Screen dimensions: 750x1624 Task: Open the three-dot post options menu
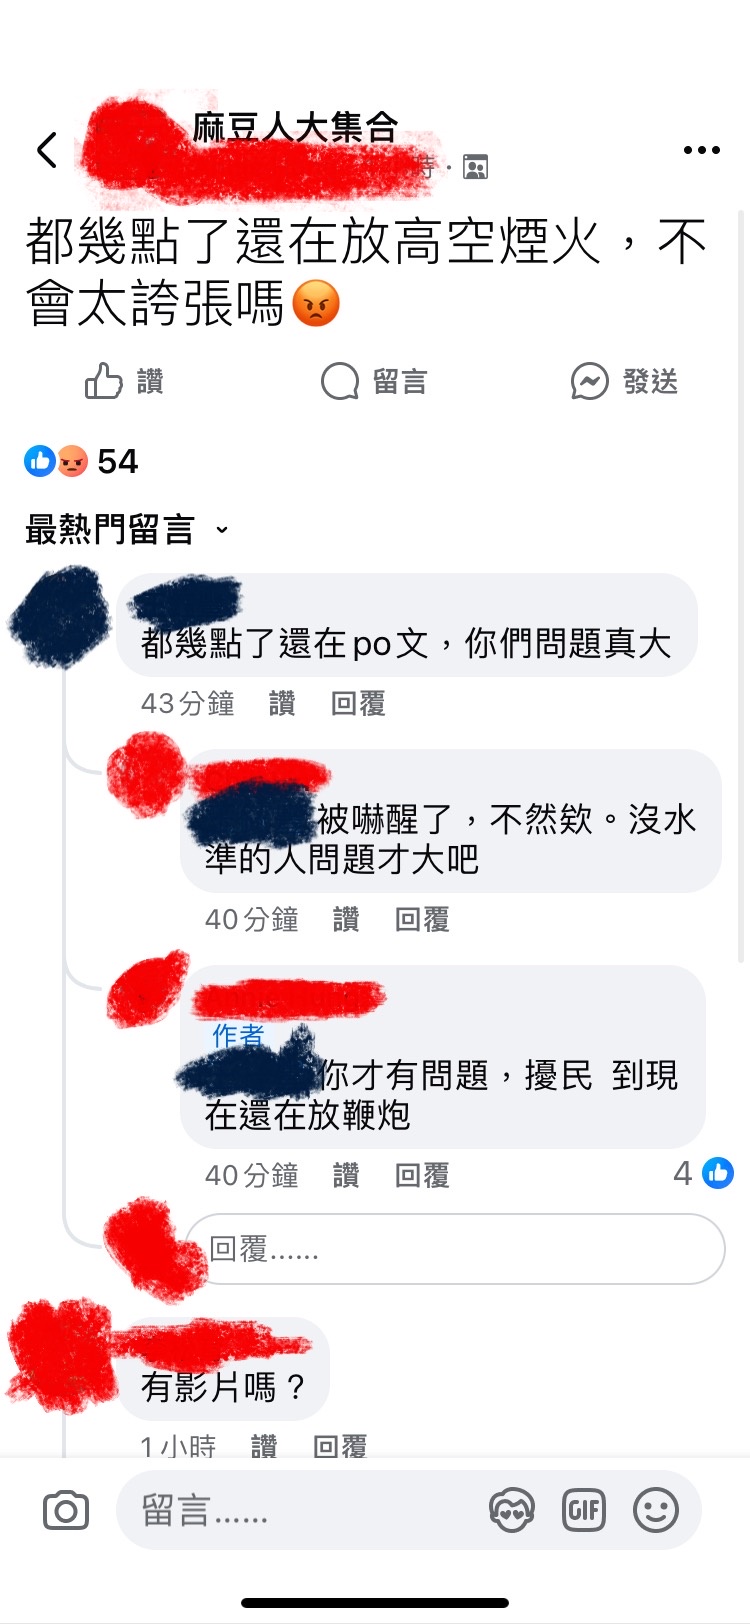pos(701,150)
